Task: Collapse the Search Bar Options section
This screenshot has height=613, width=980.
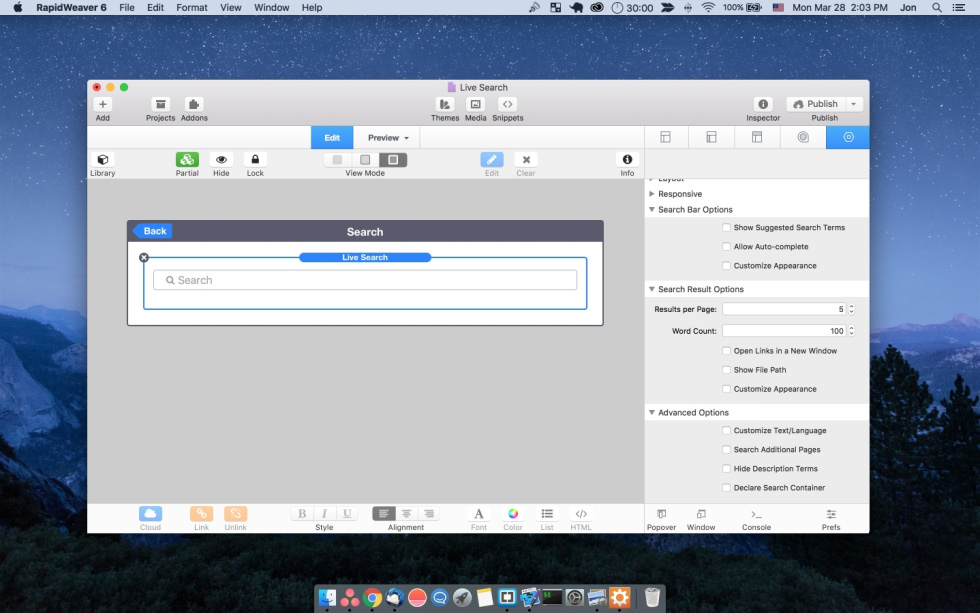Action: click(651, 209)
